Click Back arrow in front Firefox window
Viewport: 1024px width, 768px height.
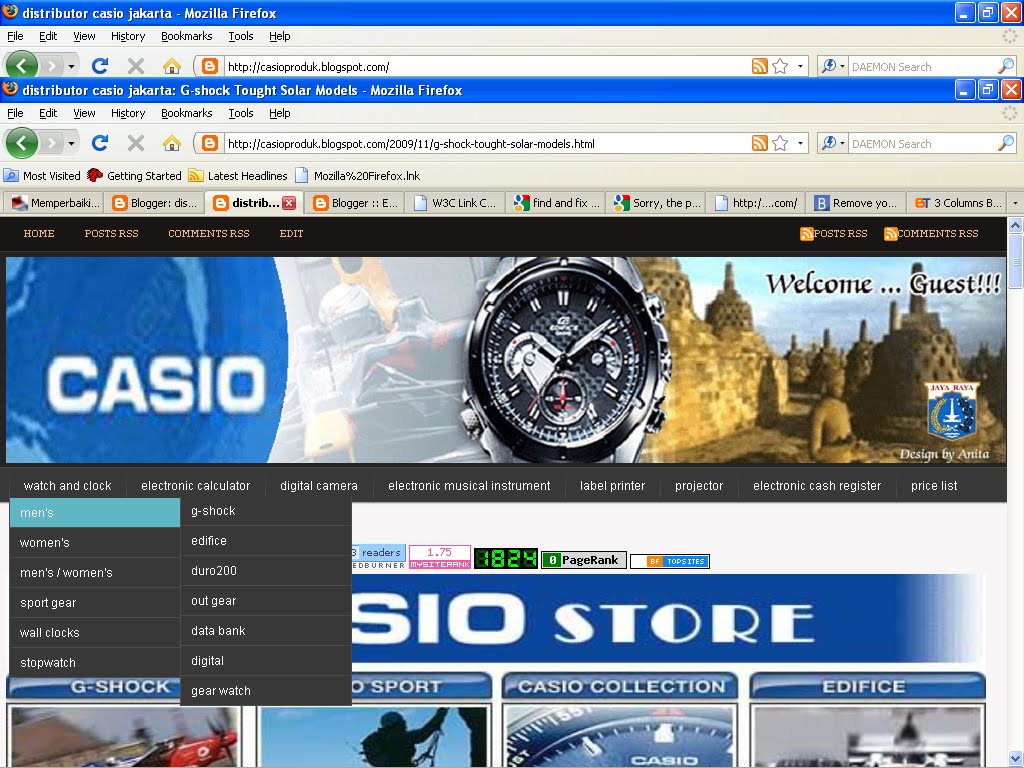coord(22,143)
